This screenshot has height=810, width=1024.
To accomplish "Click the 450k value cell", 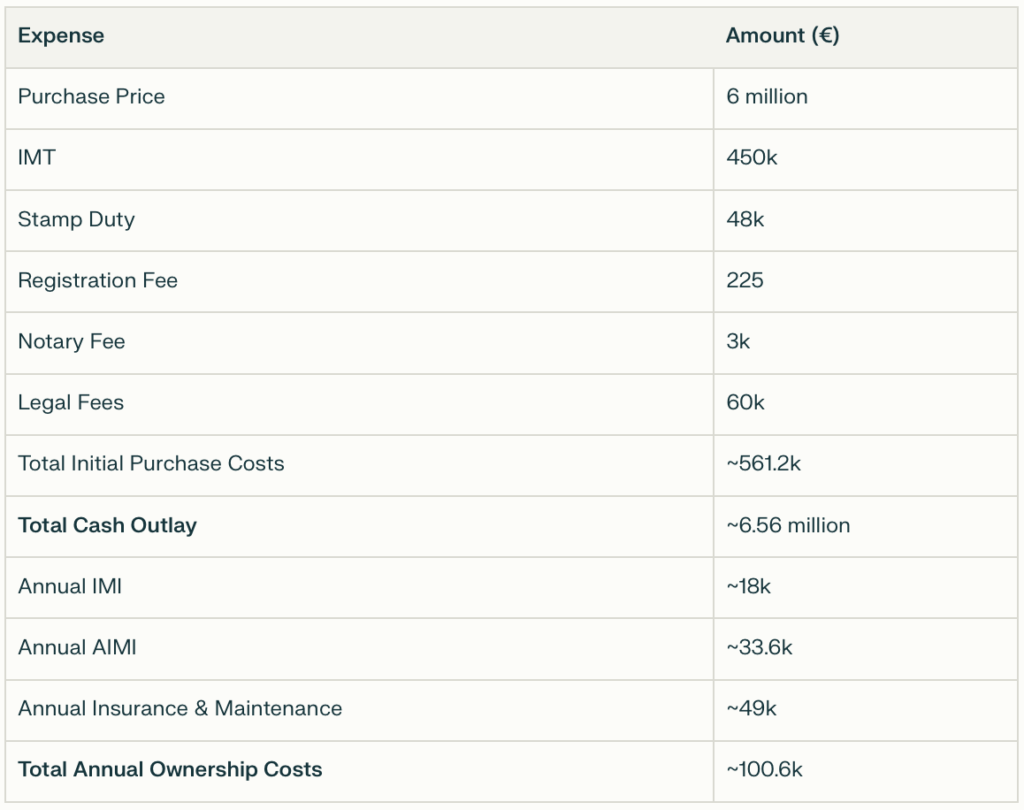I will click(x=750, y=158).
